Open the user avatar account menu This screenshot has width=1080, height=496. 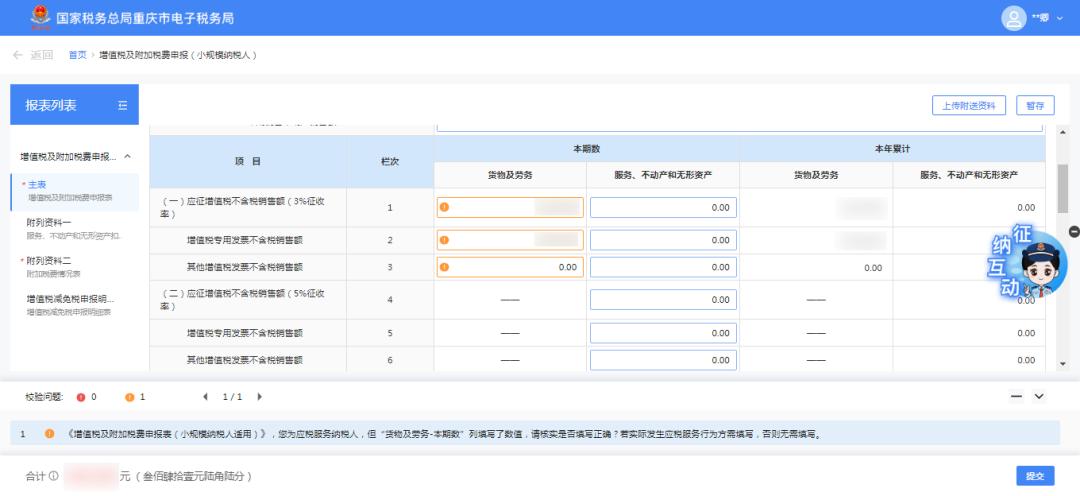point(1014,17)
